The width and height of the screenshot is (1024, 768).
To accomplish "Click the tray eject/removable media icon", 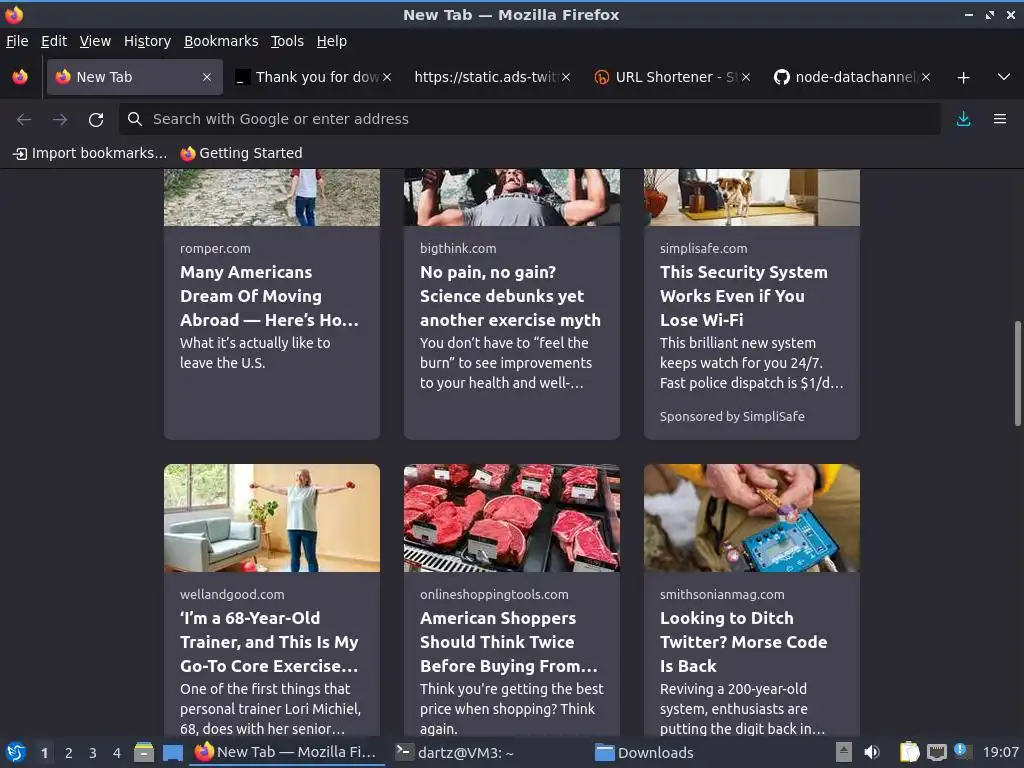I will coord(844,752).
